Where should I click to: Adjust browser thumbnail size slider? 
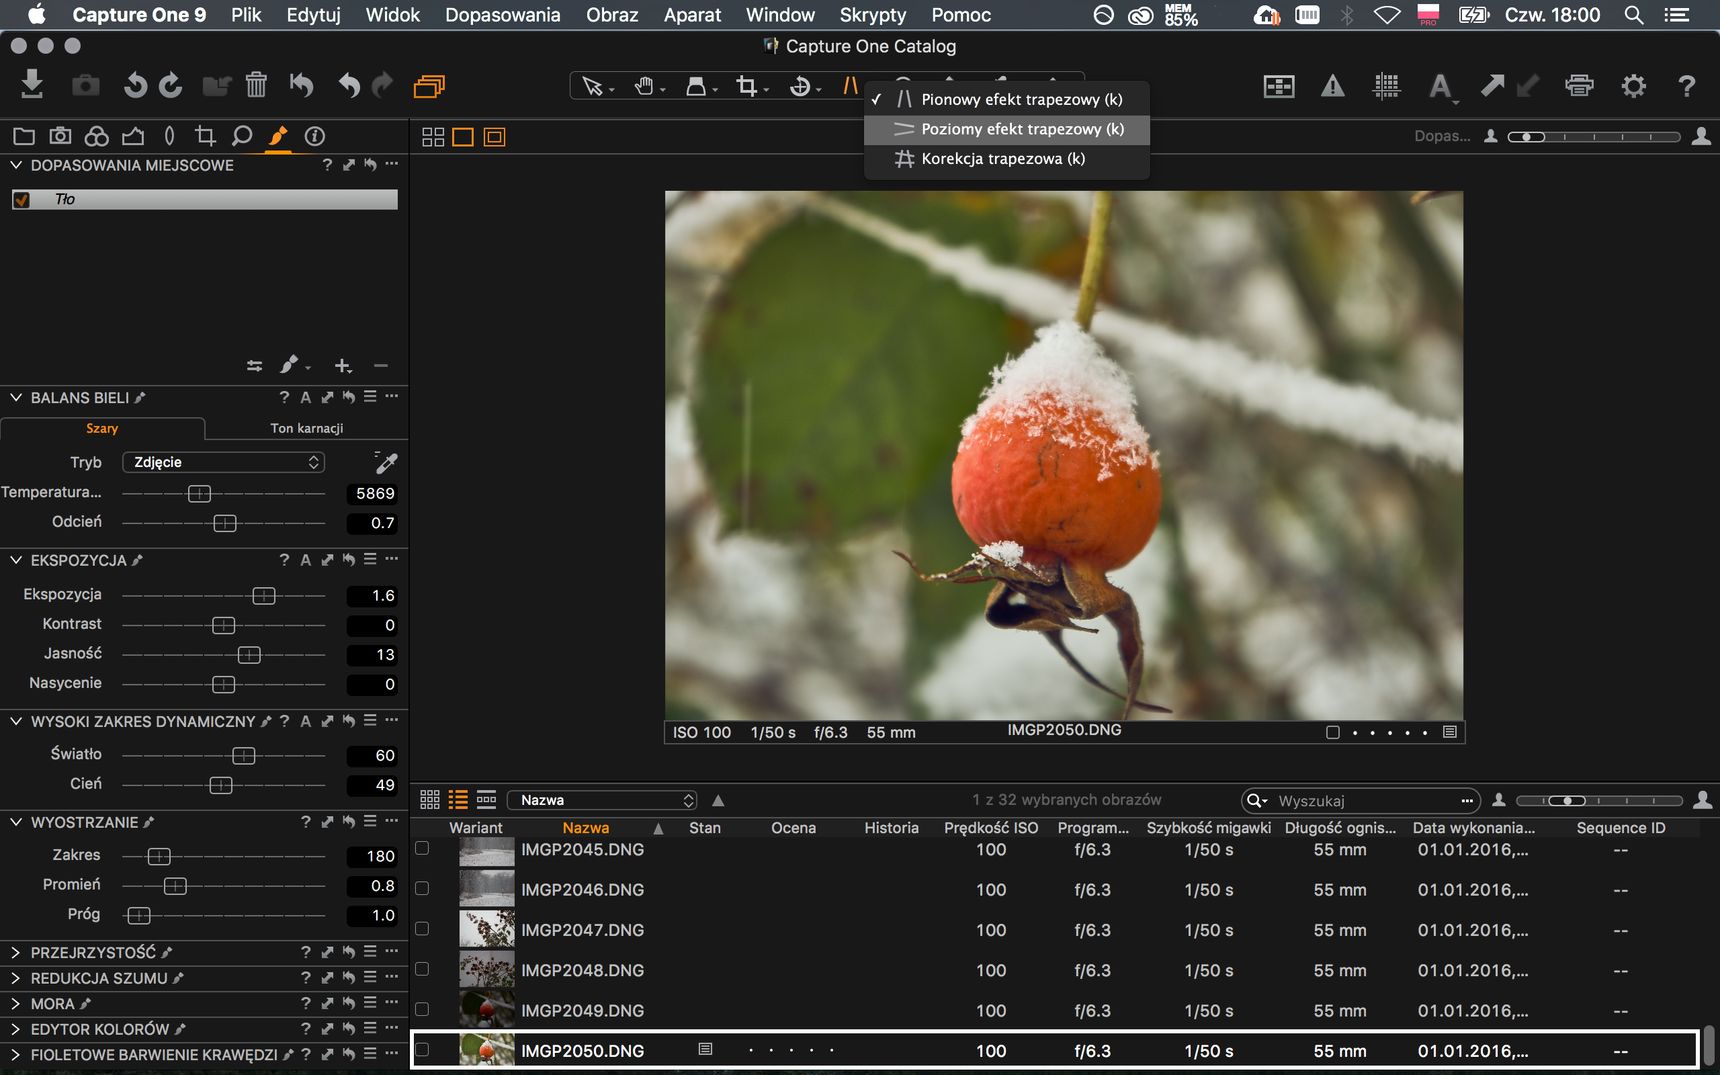(1567, 800)
